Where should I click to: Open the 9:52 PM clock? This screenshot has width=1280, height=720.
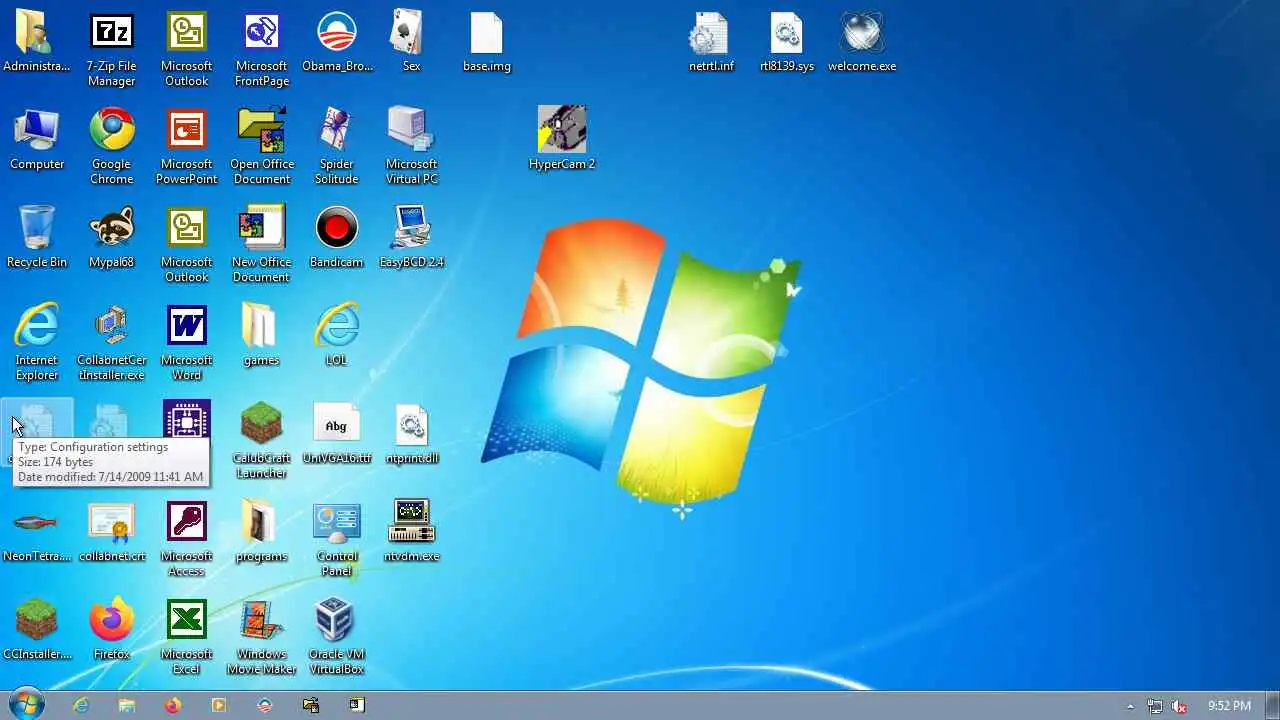pyautogui.click(x=1229, y=706)
